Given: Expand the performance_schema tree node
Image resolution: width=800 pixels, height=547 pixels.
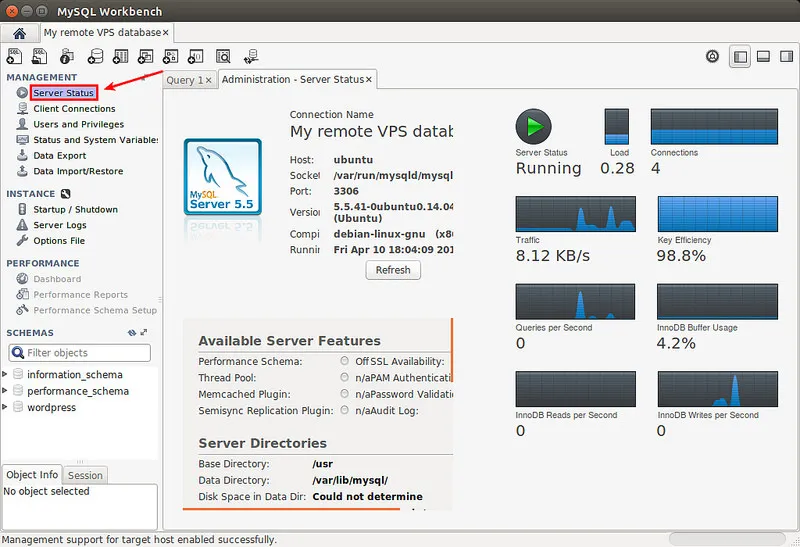Looking at the screenshot, I should point(6,391).
